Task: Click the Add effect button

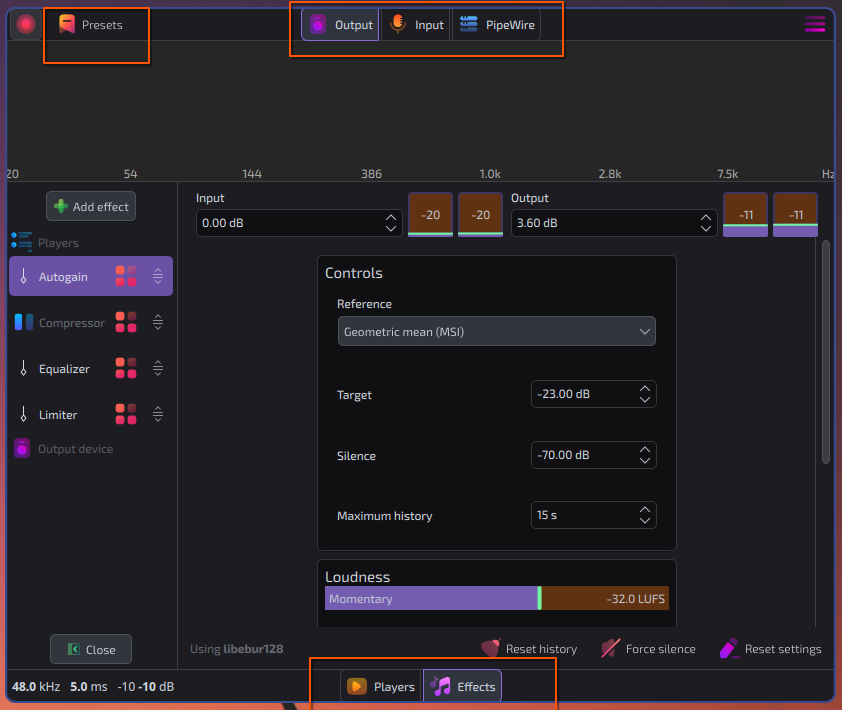Action: 91,207
